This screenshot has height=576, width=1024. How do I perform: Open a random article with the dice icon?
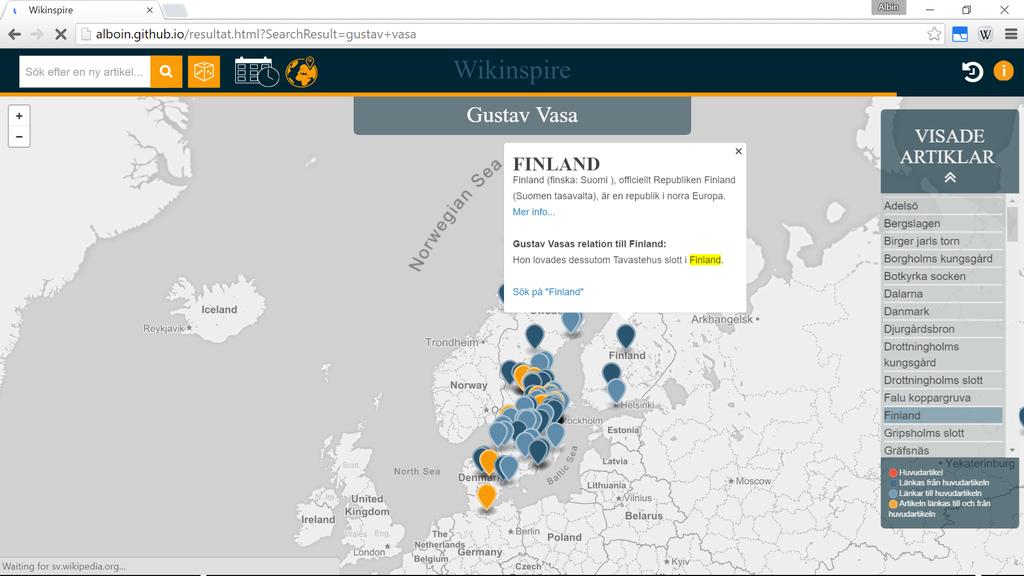pos(204,72)
